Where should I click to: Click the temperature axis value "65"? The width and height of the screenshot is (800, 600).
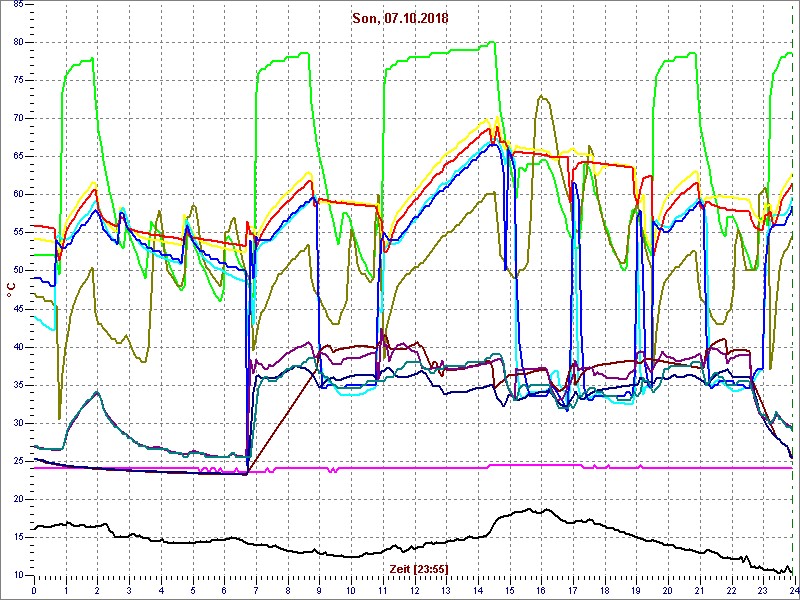[17, 157]
